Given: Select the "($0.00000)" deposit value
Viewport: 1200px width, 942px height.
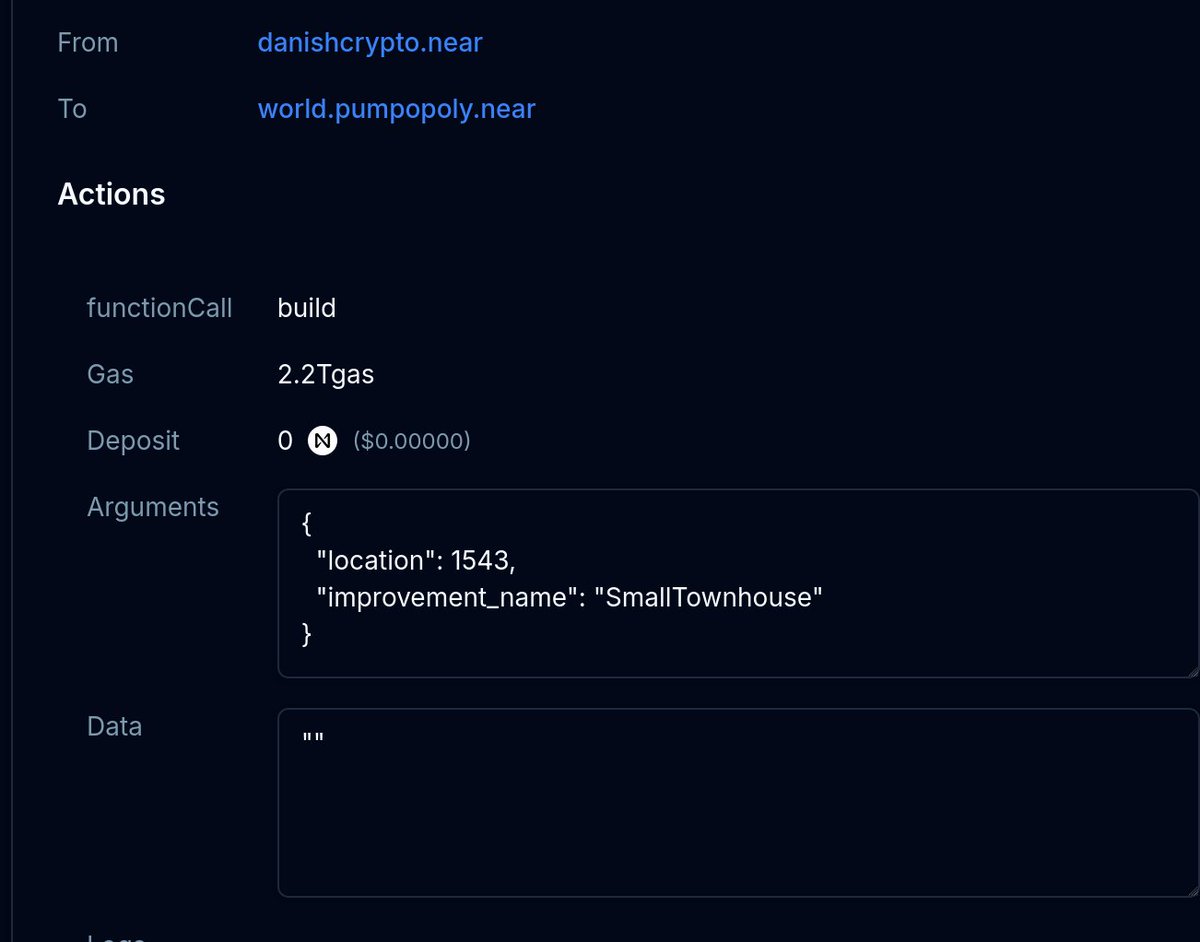Looking at the screenshot, I should click(x=412, y=440).
